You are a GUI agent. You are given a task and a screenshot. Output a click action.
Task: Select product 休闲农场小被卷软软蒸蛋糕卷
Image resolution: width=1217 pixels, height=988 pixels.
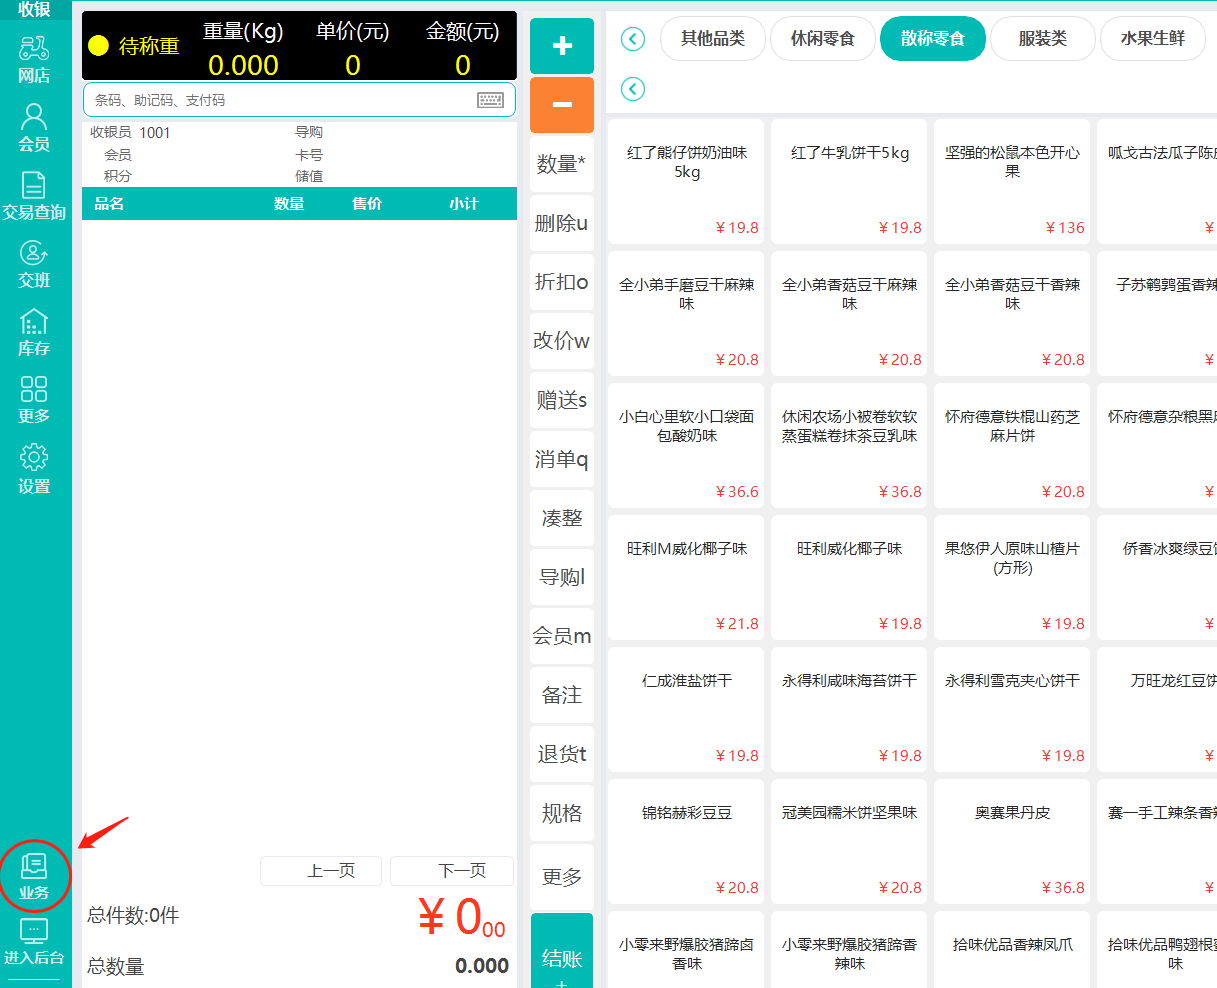point(849,446)
